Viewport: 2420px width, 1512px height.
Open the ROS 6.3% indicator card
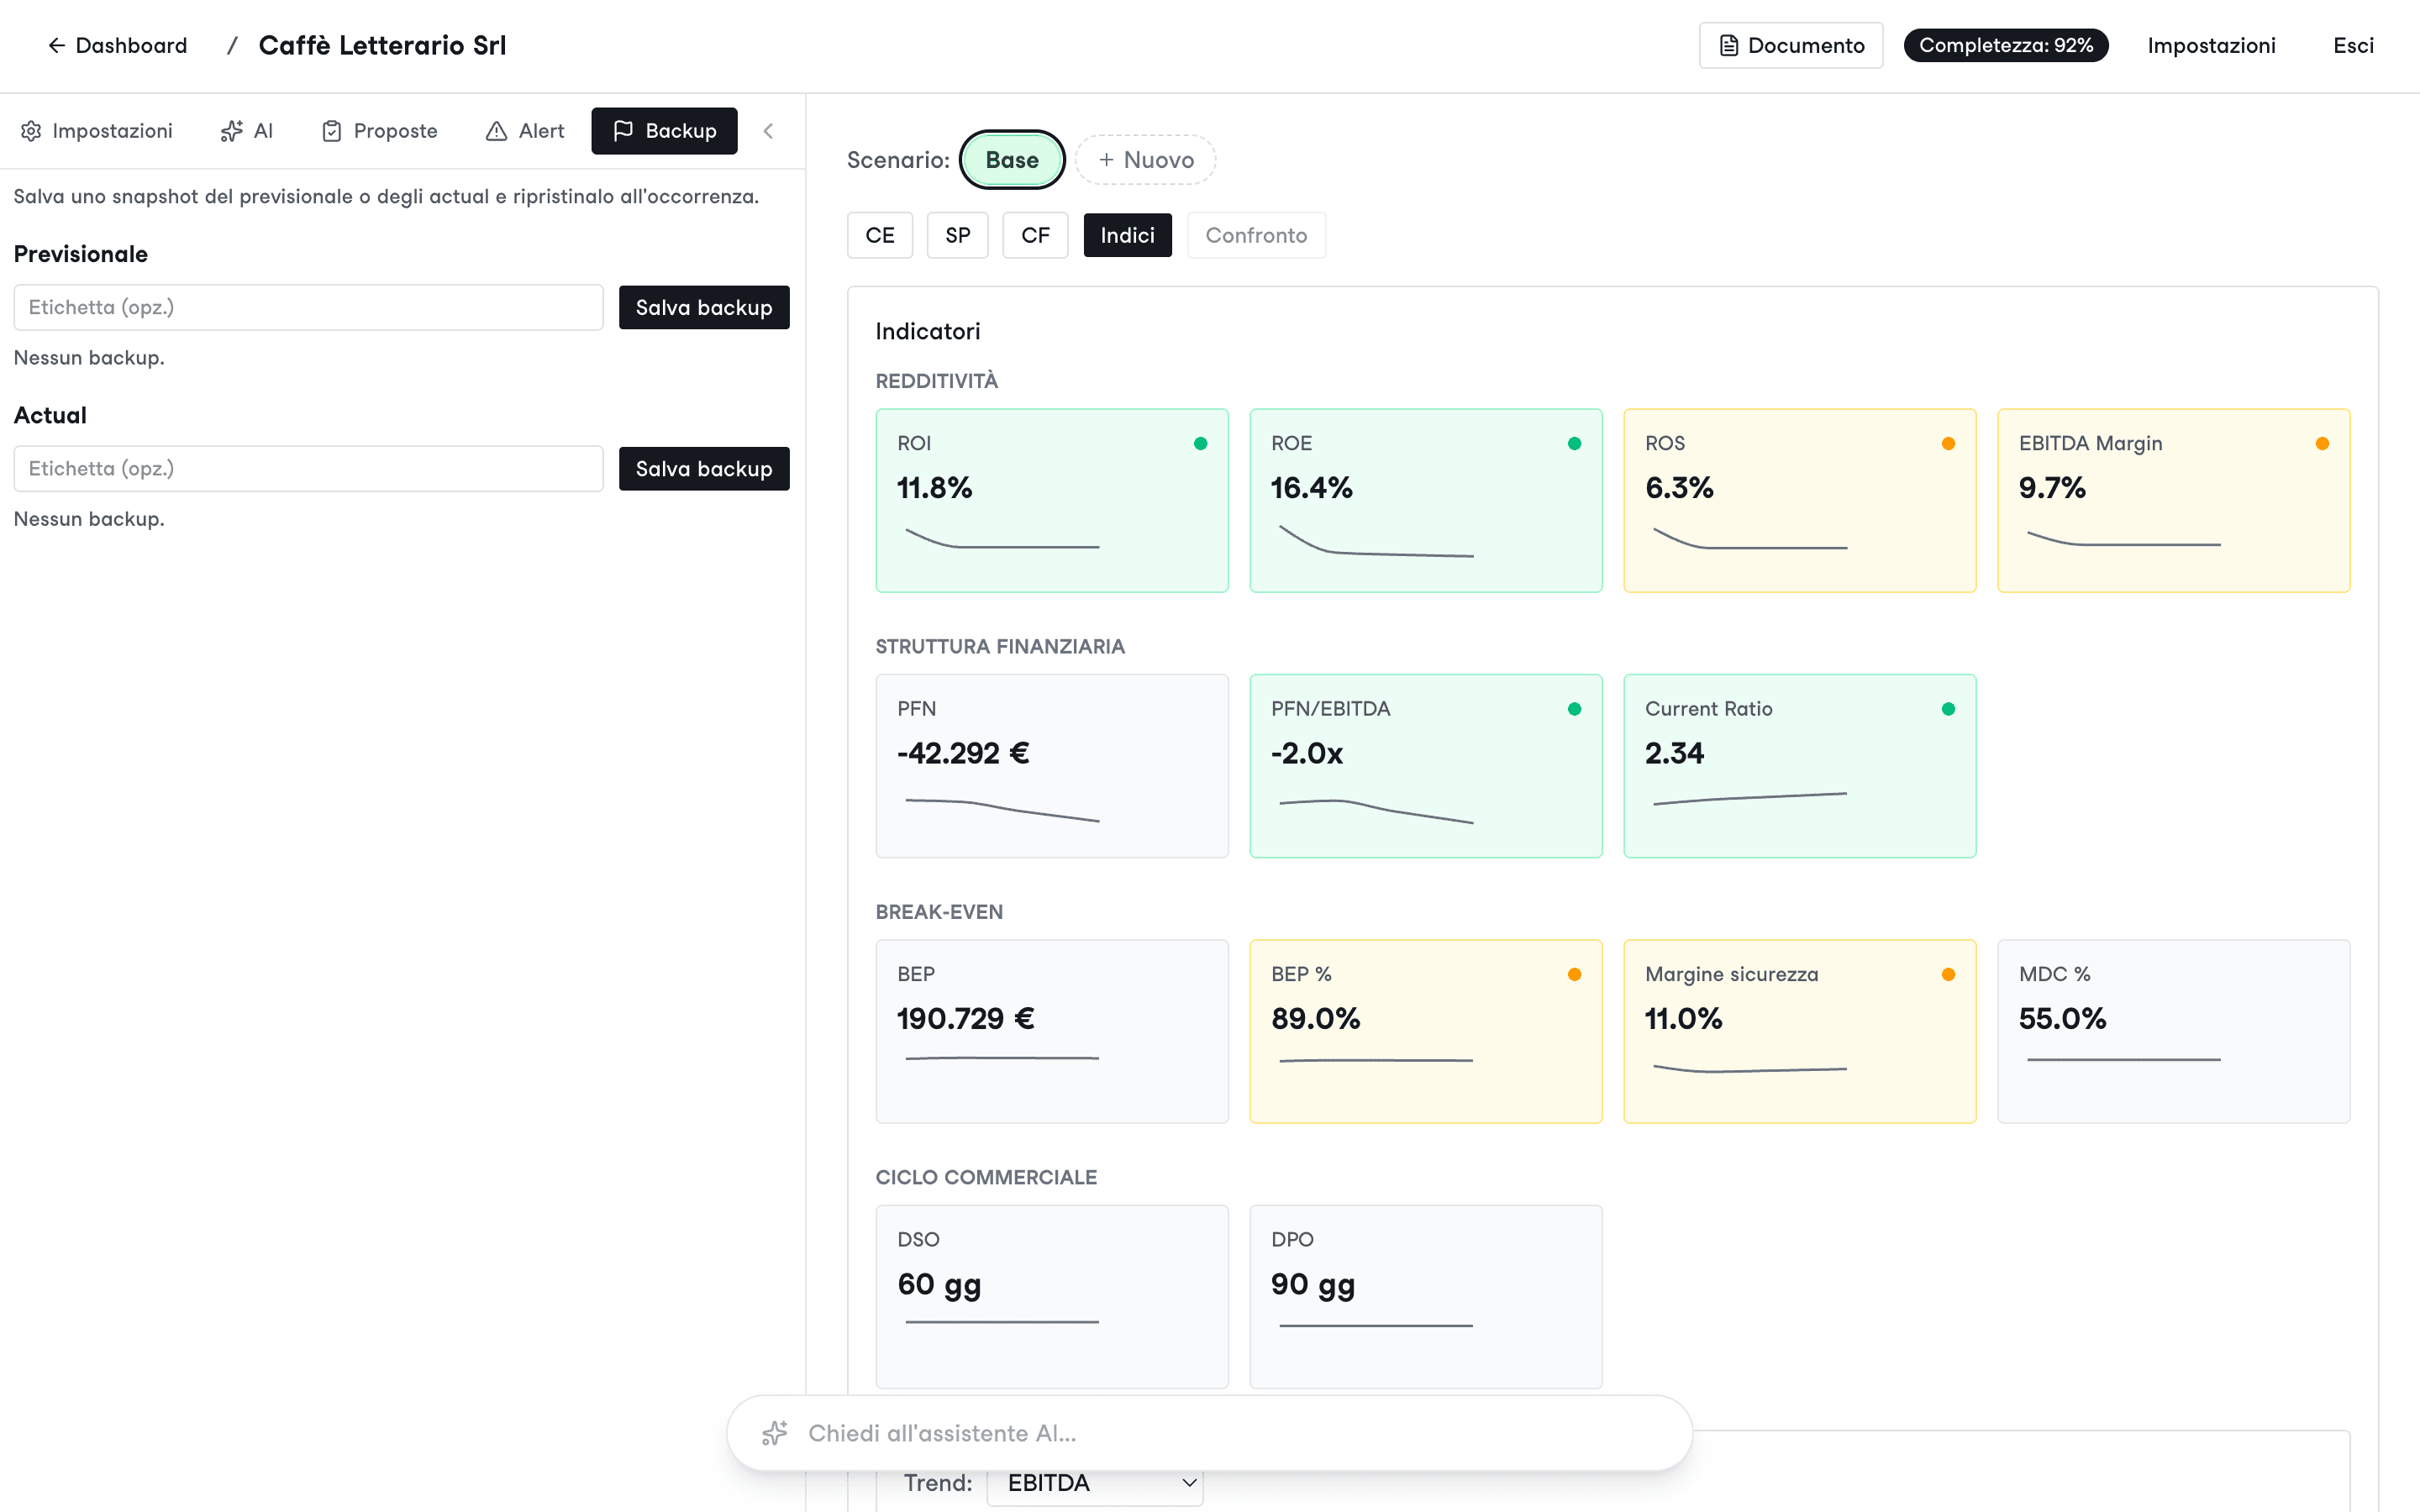click(1800, 500)
